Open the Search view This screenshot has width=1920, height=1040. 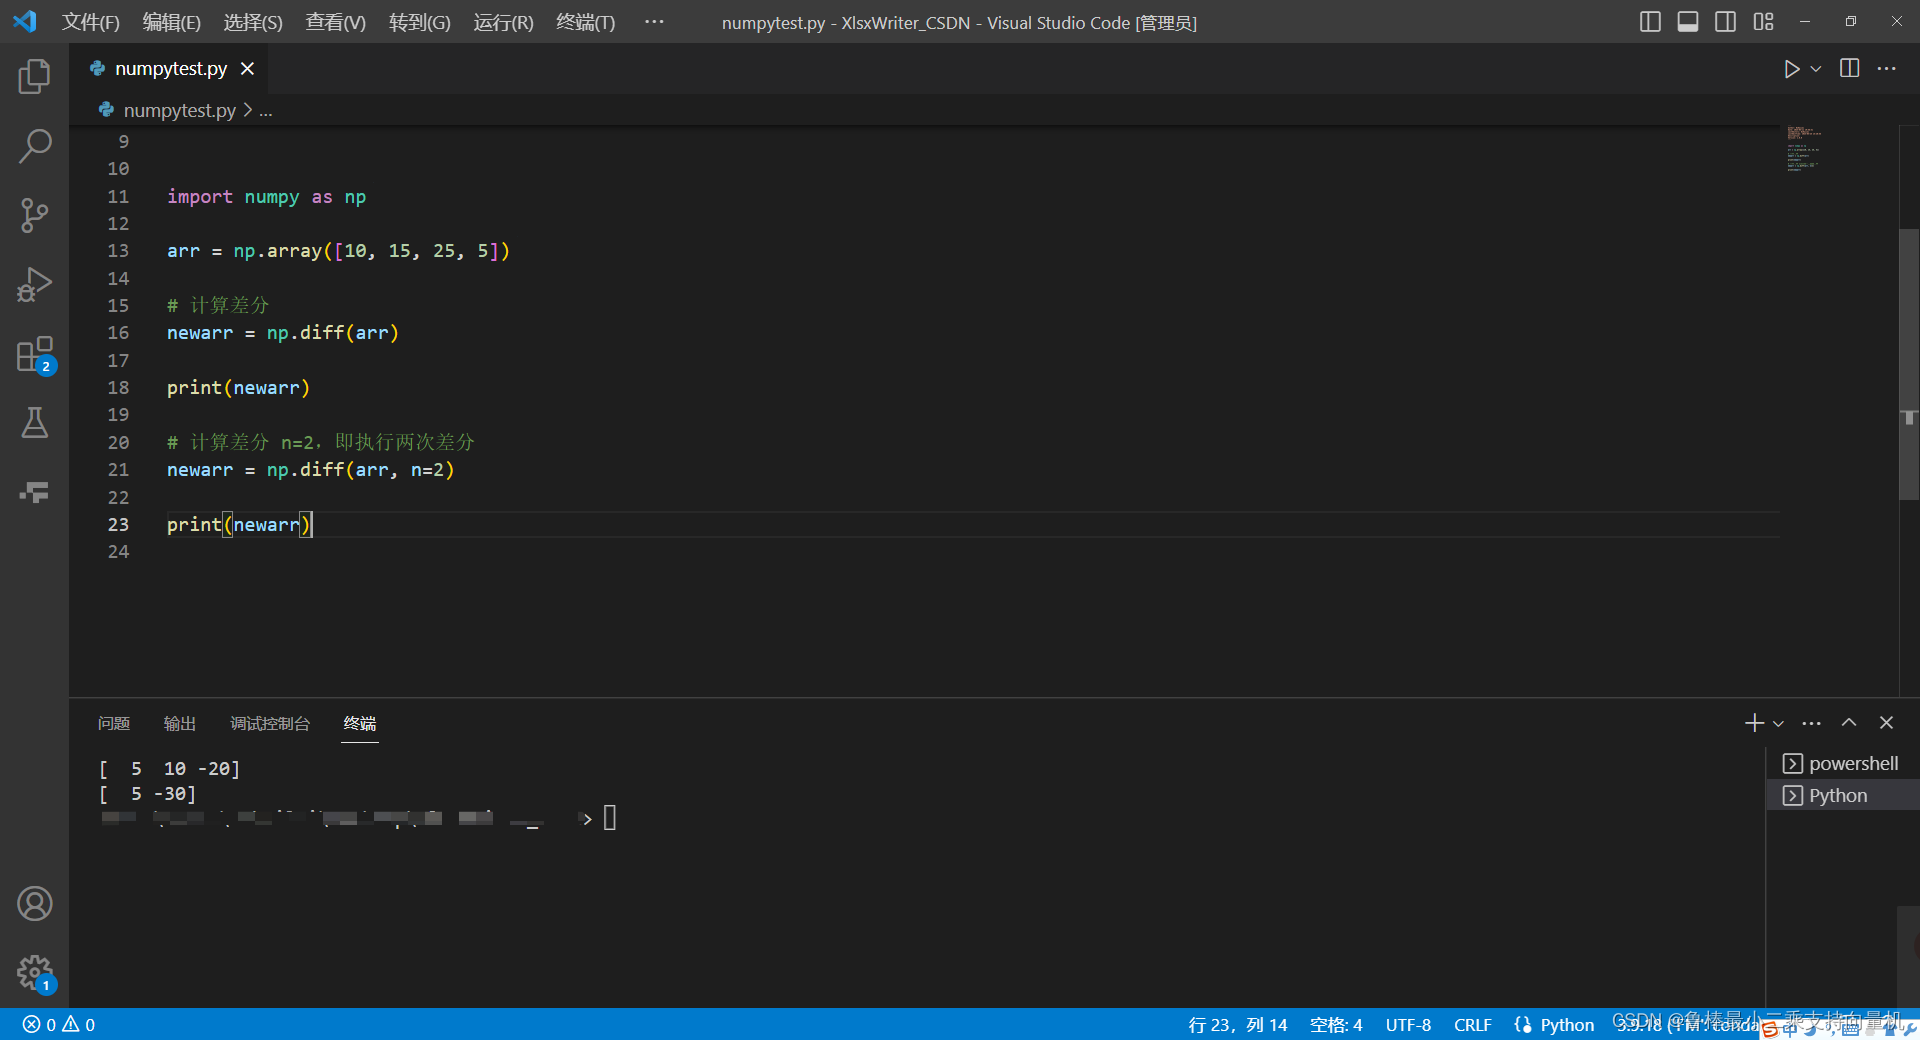tap(34, 146)
